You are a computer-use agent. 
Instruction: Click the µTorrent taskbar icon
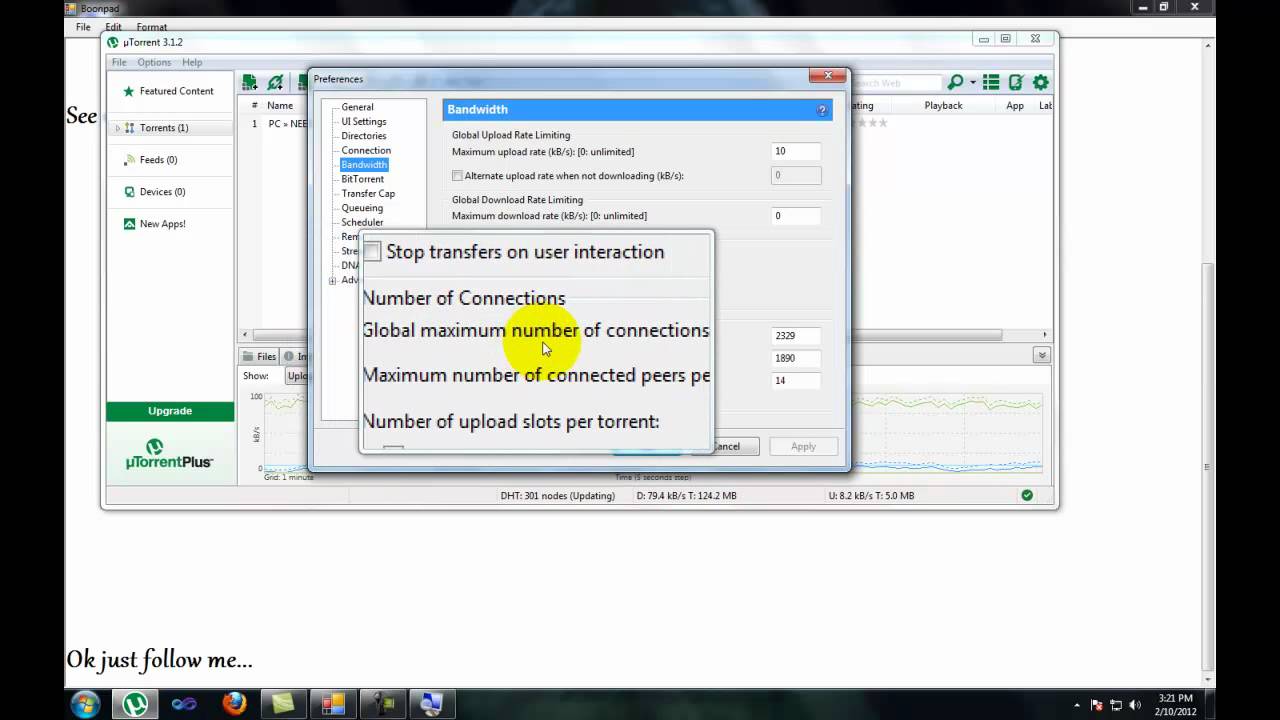tap(135, 704)
